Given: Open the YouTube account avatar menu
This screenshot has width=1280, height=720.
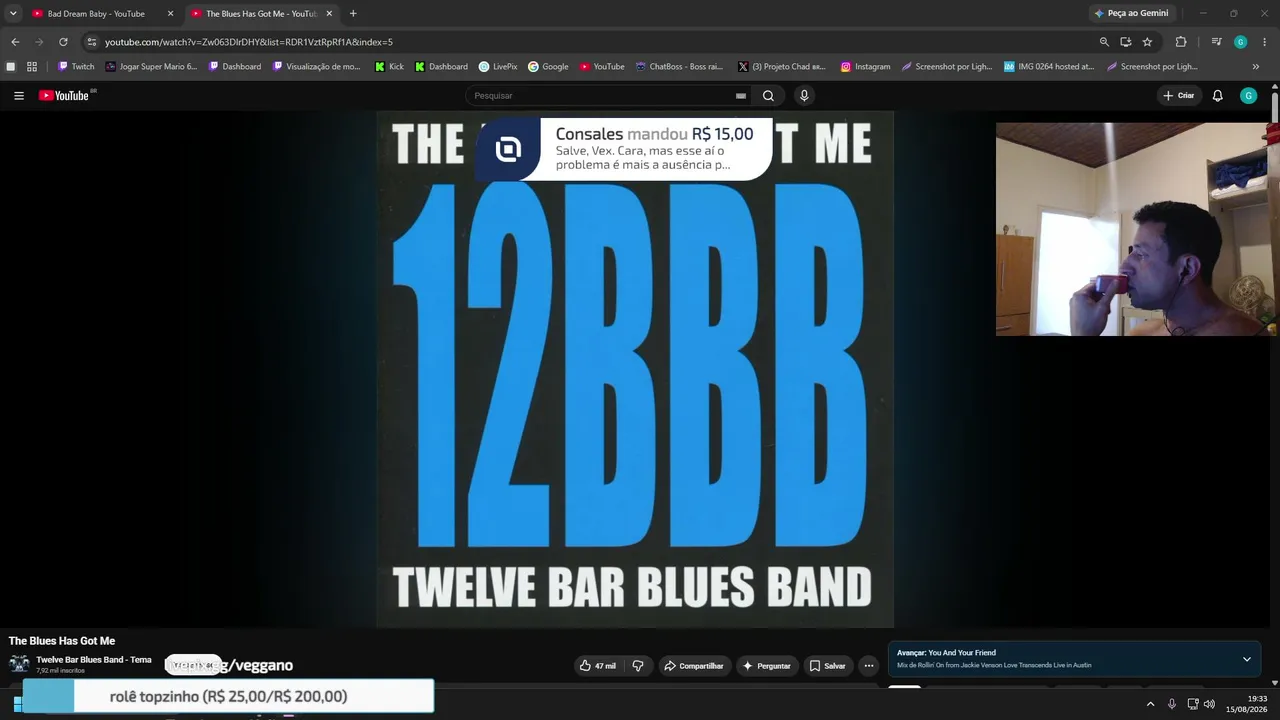Looking at the screenshot, I should pyautogui.click(x=1248, y=96).
